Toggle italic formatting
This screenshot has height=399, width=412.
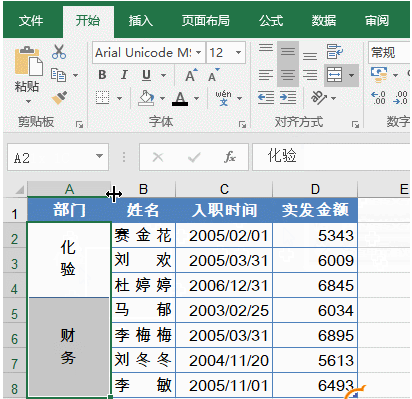tap(124, 75)
